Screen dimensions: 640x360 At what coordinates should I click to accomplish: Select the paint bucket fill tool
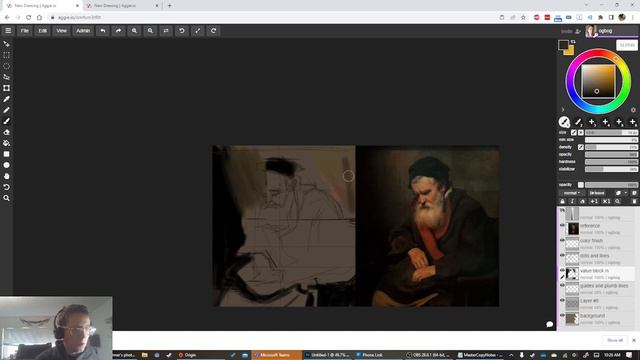click(x=7, y=143)
